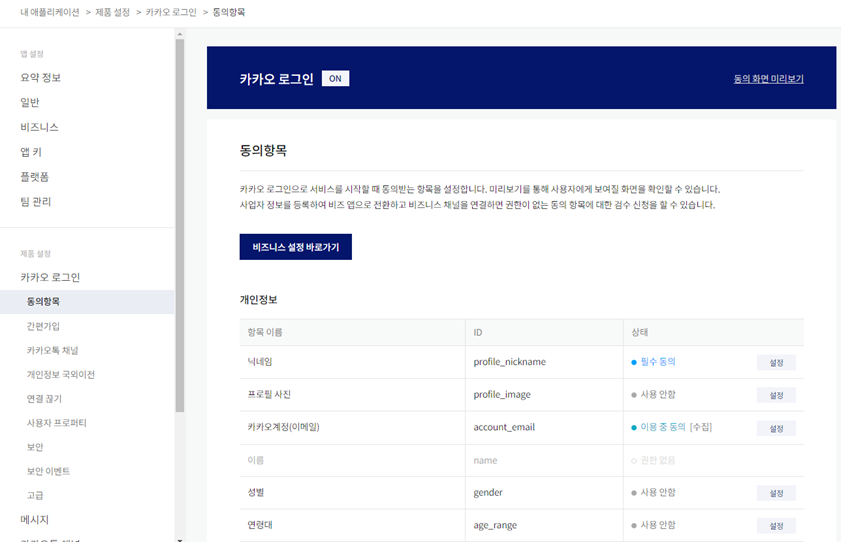Click 제품 설정 breadcrumb

point(113,12)
